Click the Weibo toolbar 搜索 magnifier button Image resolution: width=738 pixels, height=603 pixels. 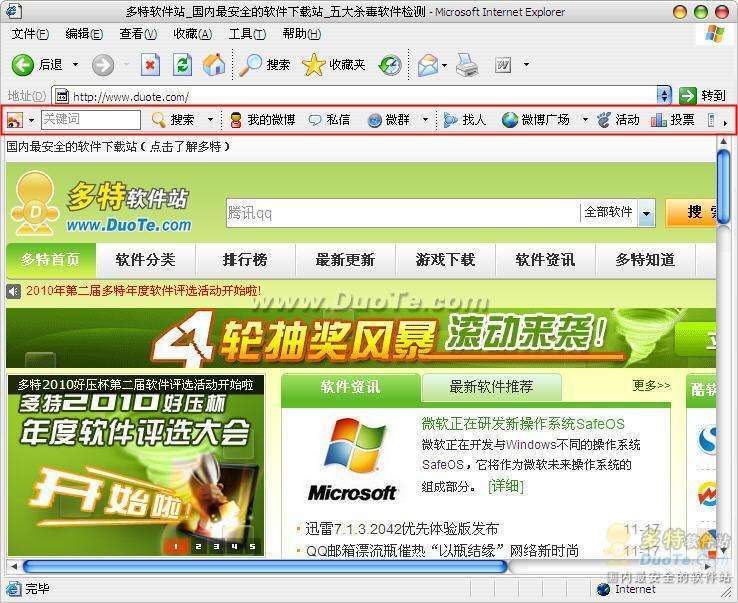pos(173,120)
